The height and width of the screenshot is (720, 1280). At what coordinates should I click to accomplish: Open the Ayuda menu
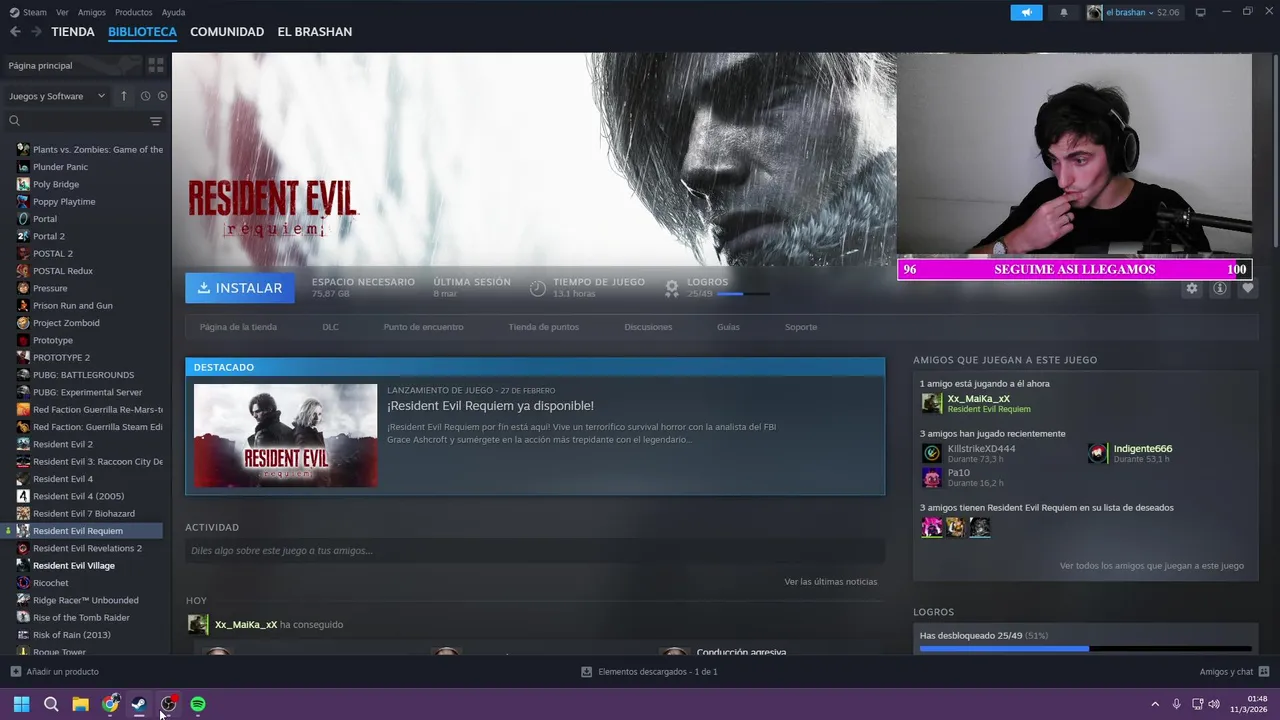click(173, 12)
